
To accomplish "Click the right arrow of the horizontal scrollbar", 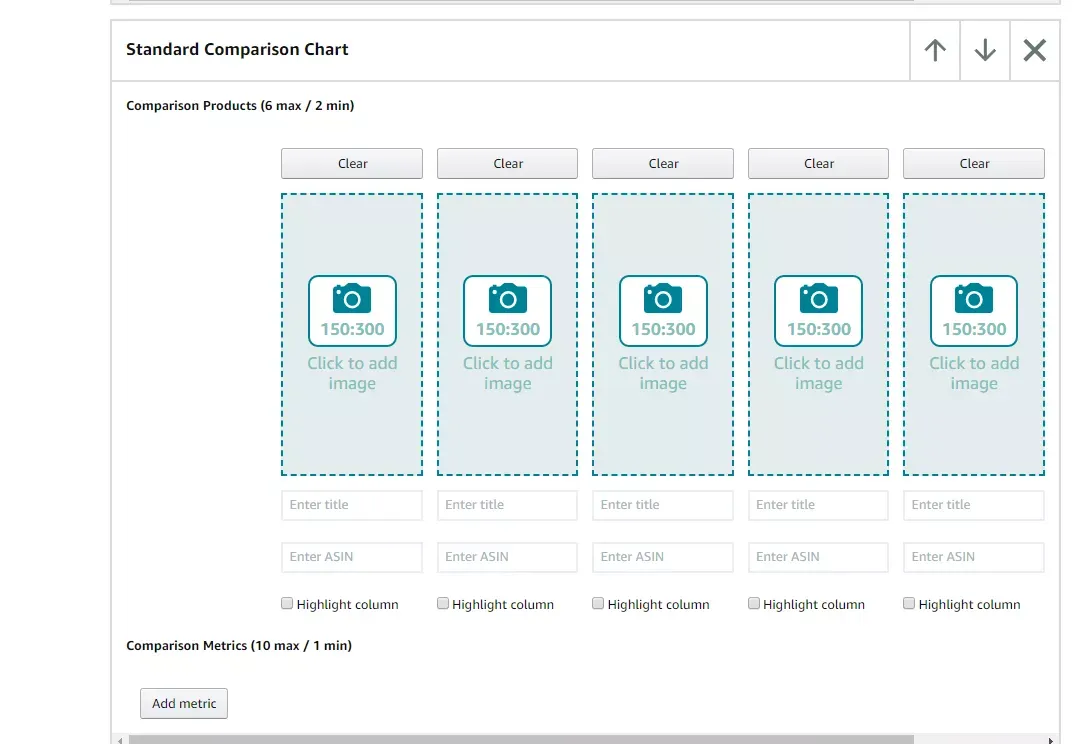I will [1051, 740].
